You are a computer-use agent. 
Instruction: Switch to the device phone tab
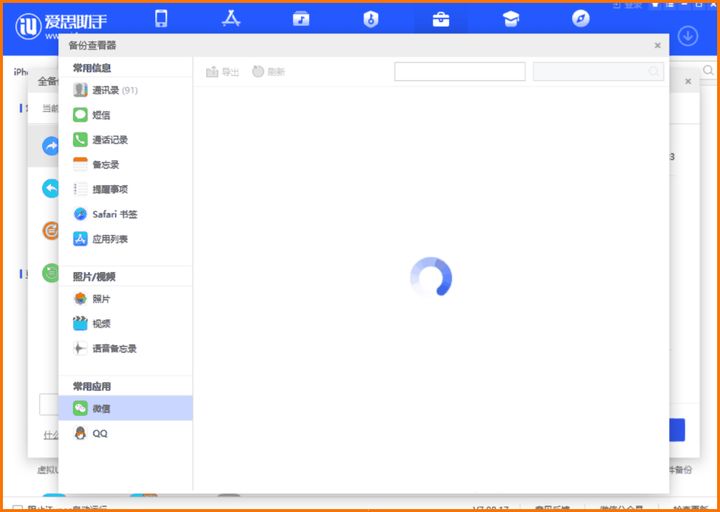161,19
